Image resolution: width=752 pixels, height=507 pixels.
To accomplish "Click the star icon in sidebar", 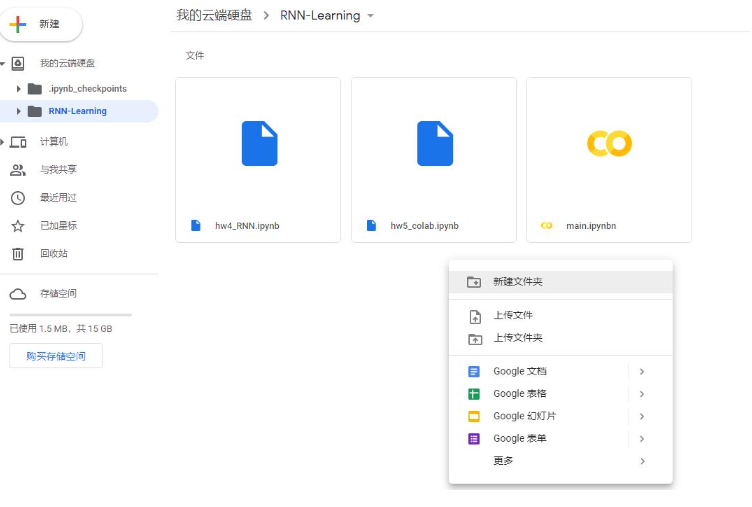I will (18, 226).
